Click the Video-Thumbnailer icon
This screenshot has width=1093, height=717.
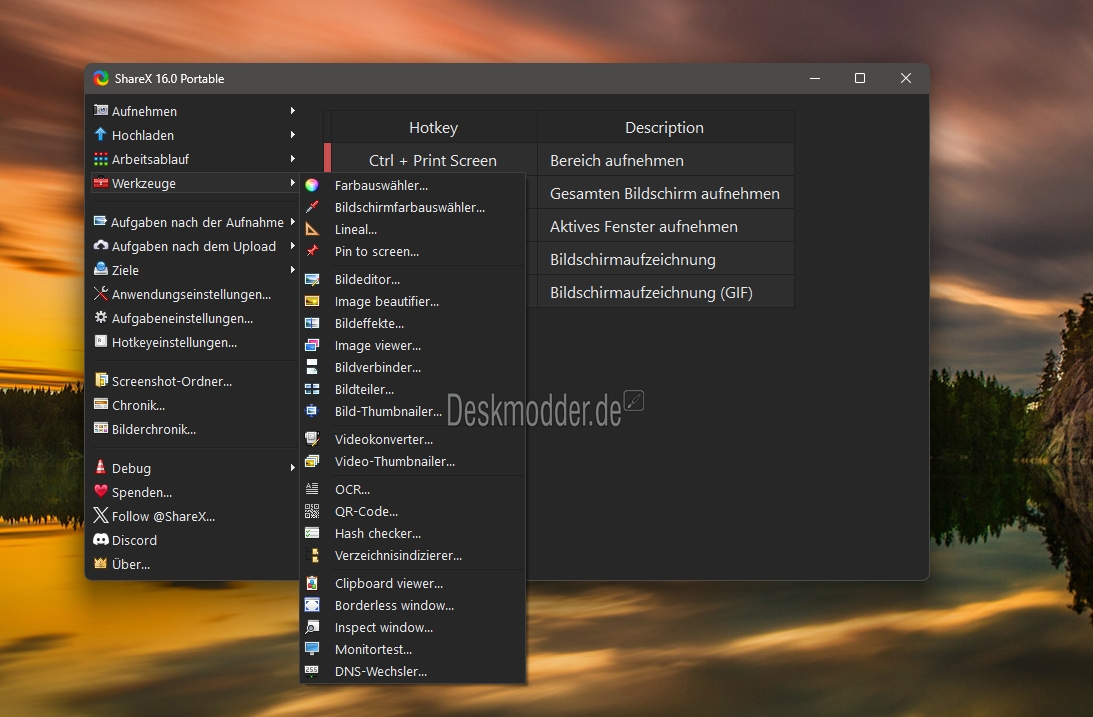[312, 461]
